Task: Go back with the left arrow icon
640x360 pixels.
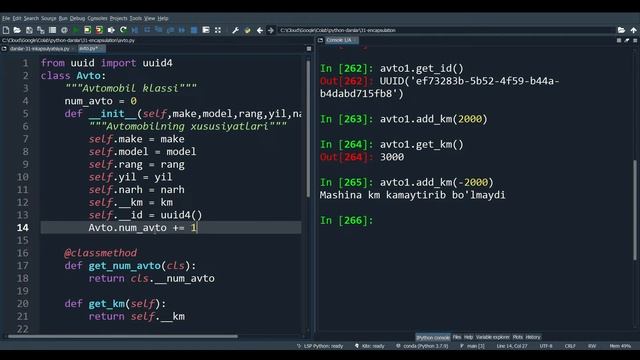Action: pos(260,30)
